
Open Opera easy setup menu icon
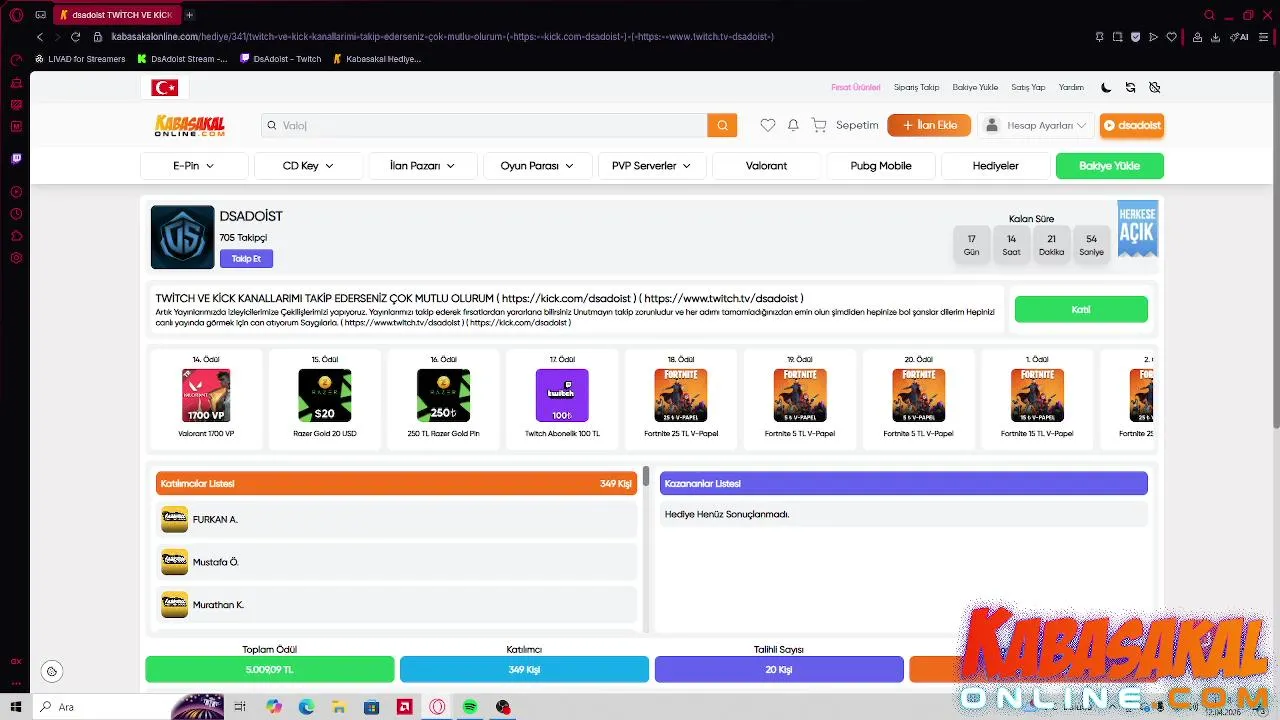[x=1263, y=37]
